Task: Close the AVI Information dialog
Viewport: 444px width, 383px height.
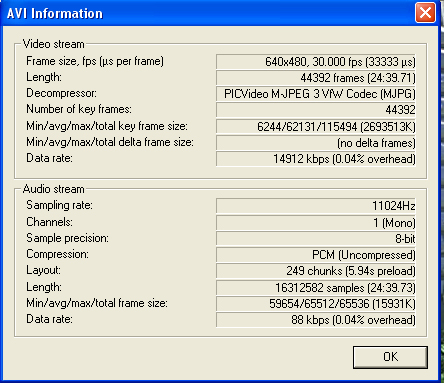Action: pyautogui.click(x=425, y=13)
